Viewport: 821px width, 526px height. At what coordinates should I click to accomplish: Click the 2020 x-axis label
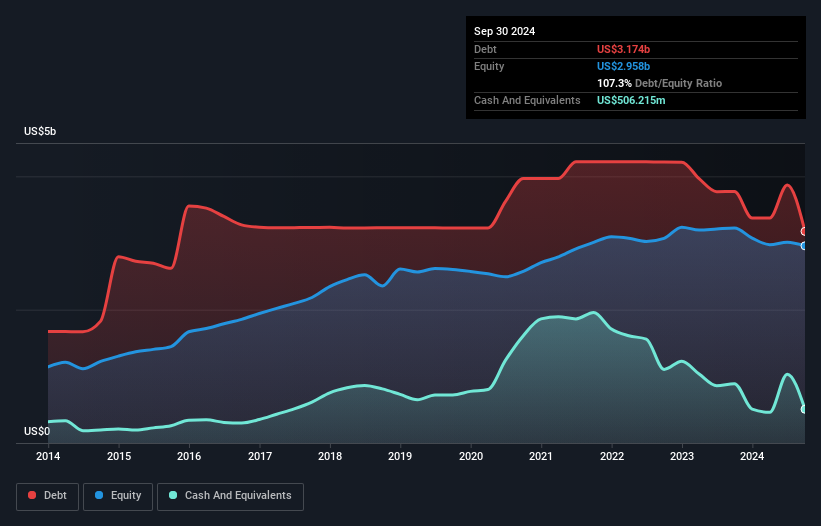(x=471, y=456)
